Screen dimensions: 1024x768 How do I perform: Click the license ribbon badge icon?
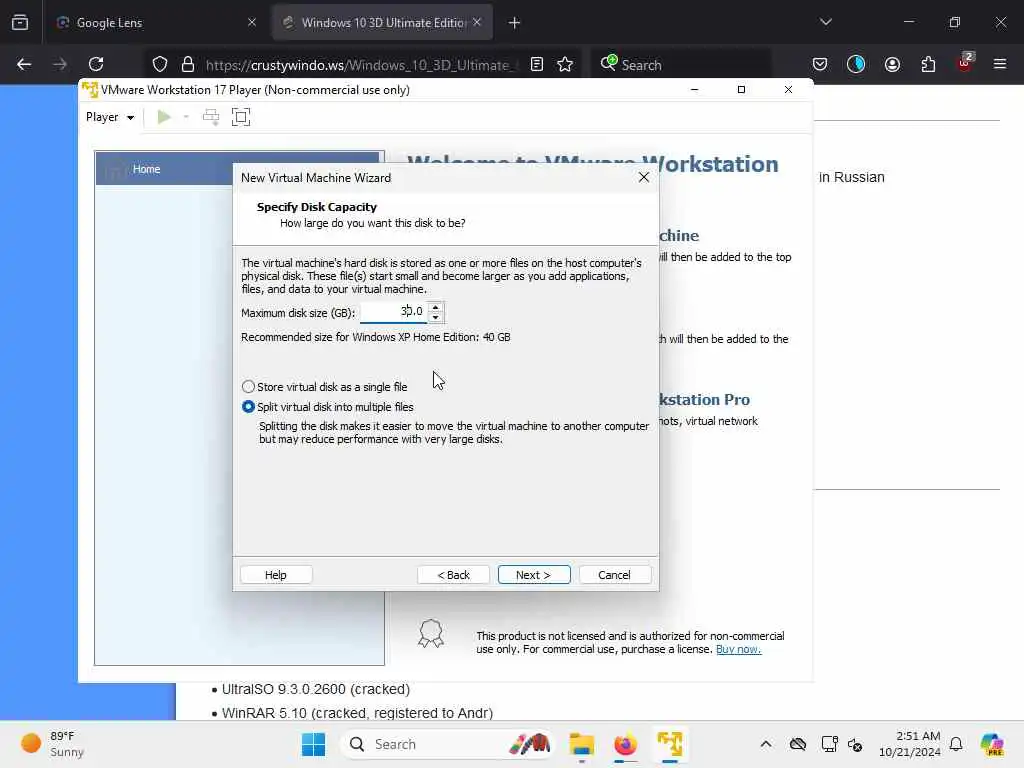click(x=431, y=633)
